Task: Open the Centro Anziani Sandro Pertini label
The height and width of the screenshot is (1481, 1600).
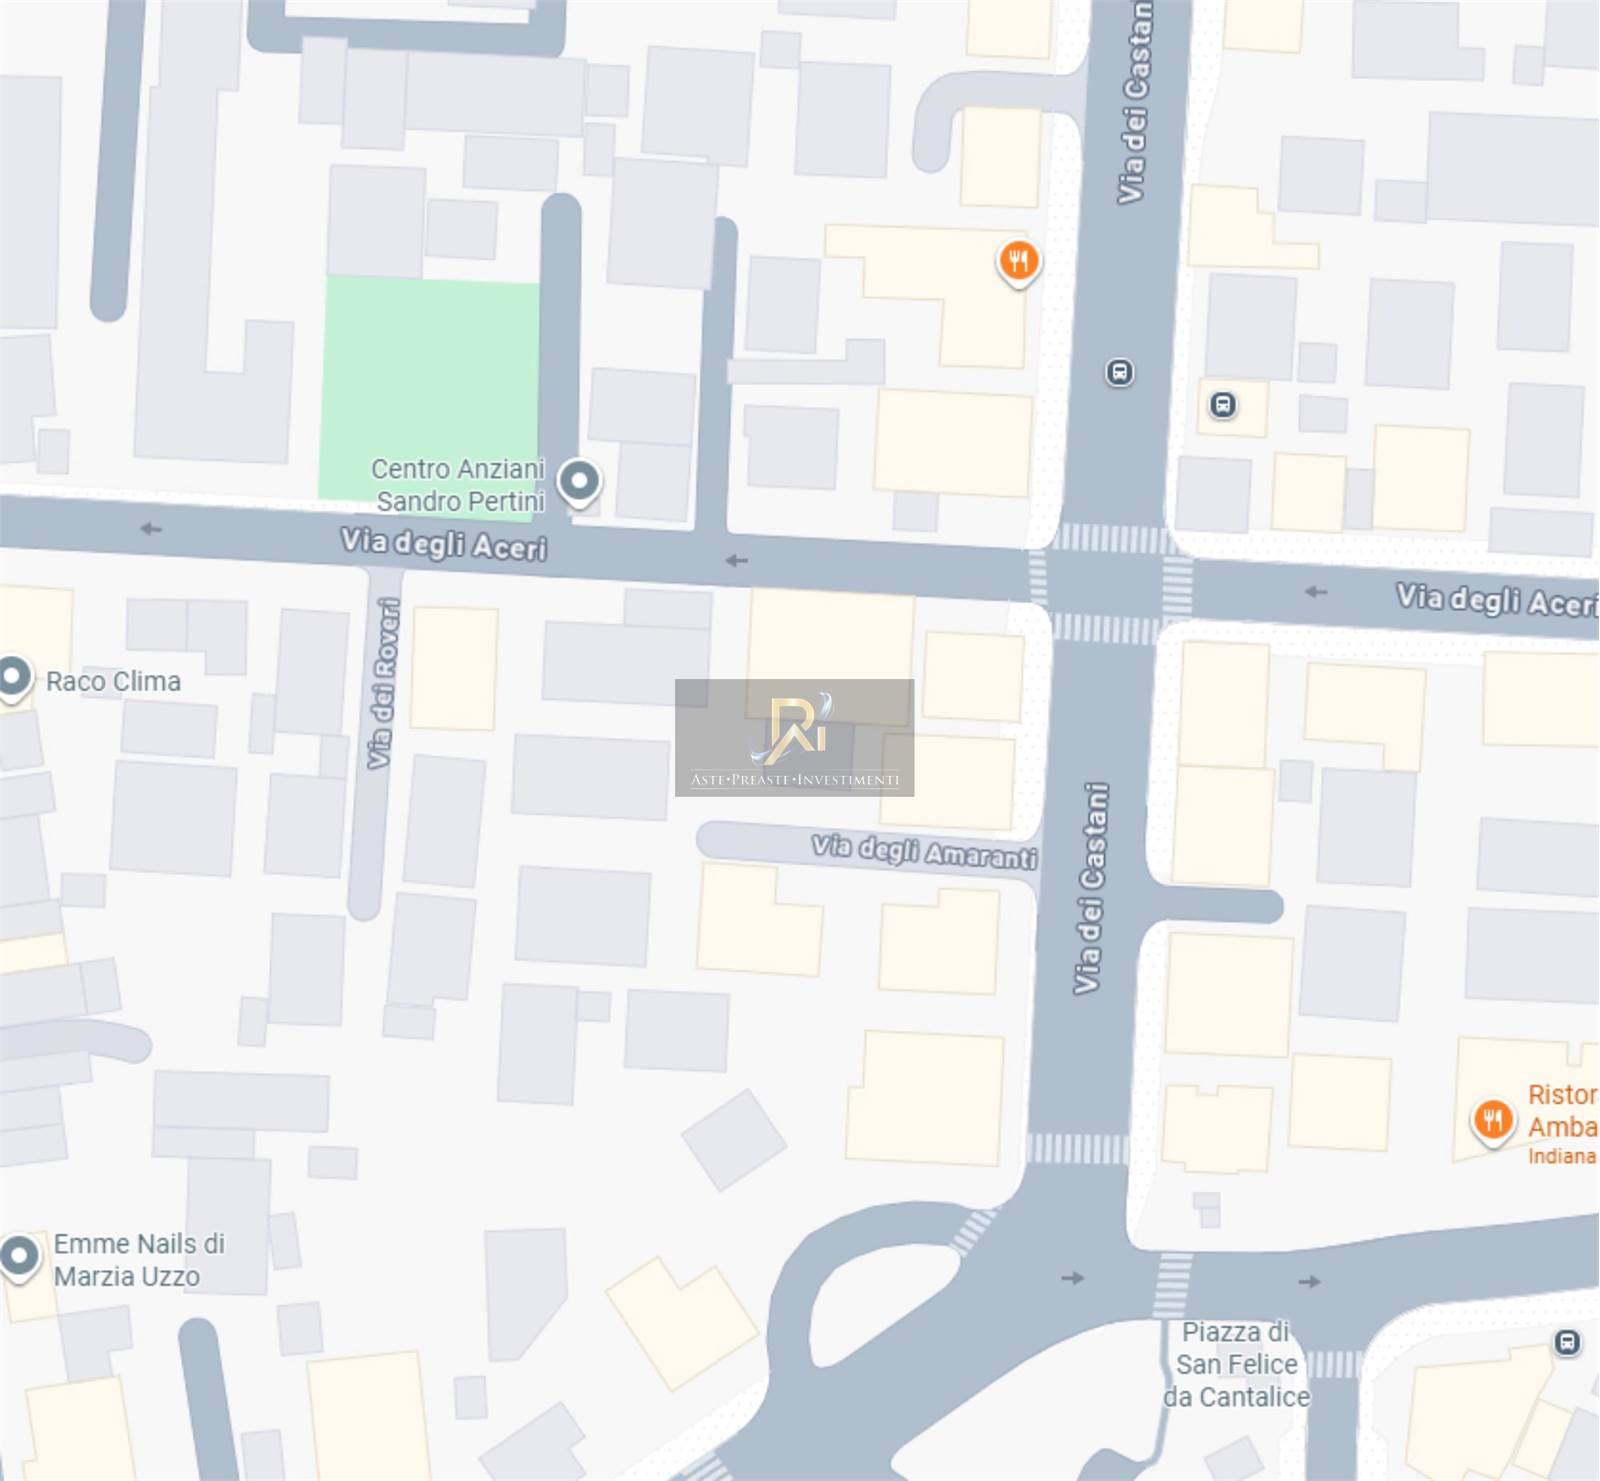Action: pos(458,485)
